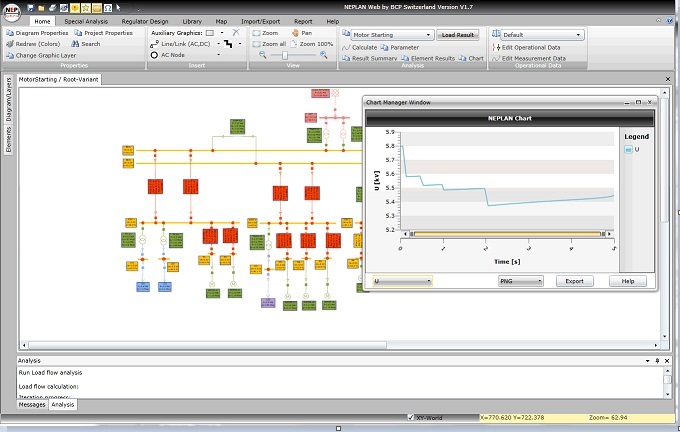Click the zoom-in magnifier icon

(324, 55)
